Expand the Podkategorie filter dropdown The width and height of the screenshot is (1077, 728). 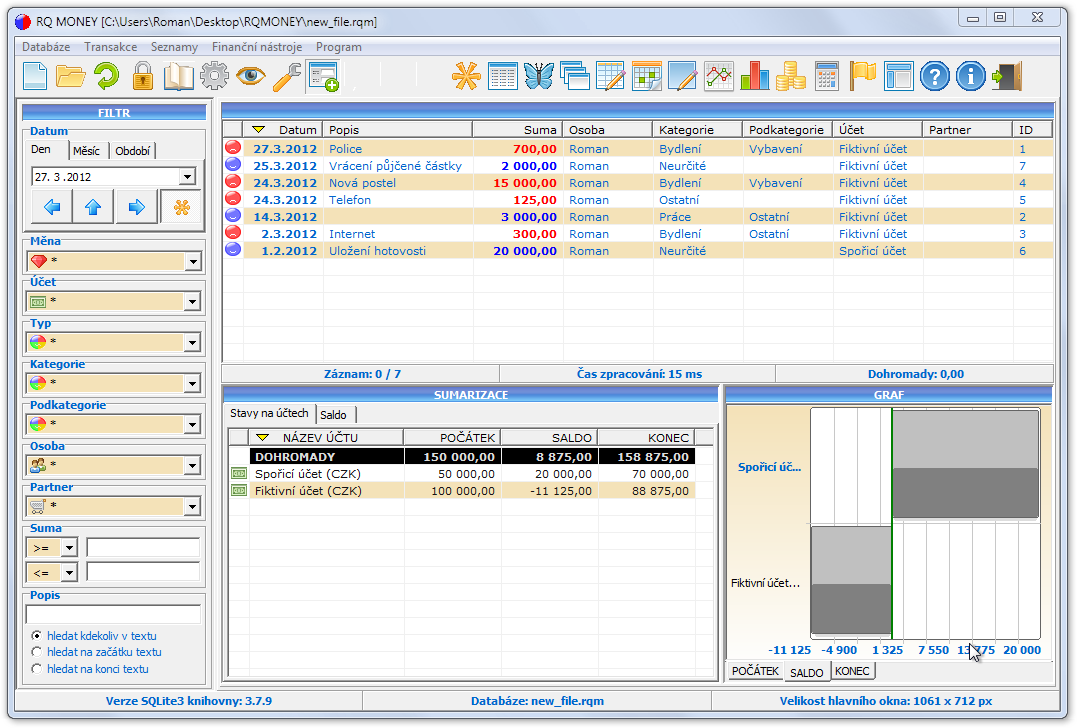(x=193, y=424)
